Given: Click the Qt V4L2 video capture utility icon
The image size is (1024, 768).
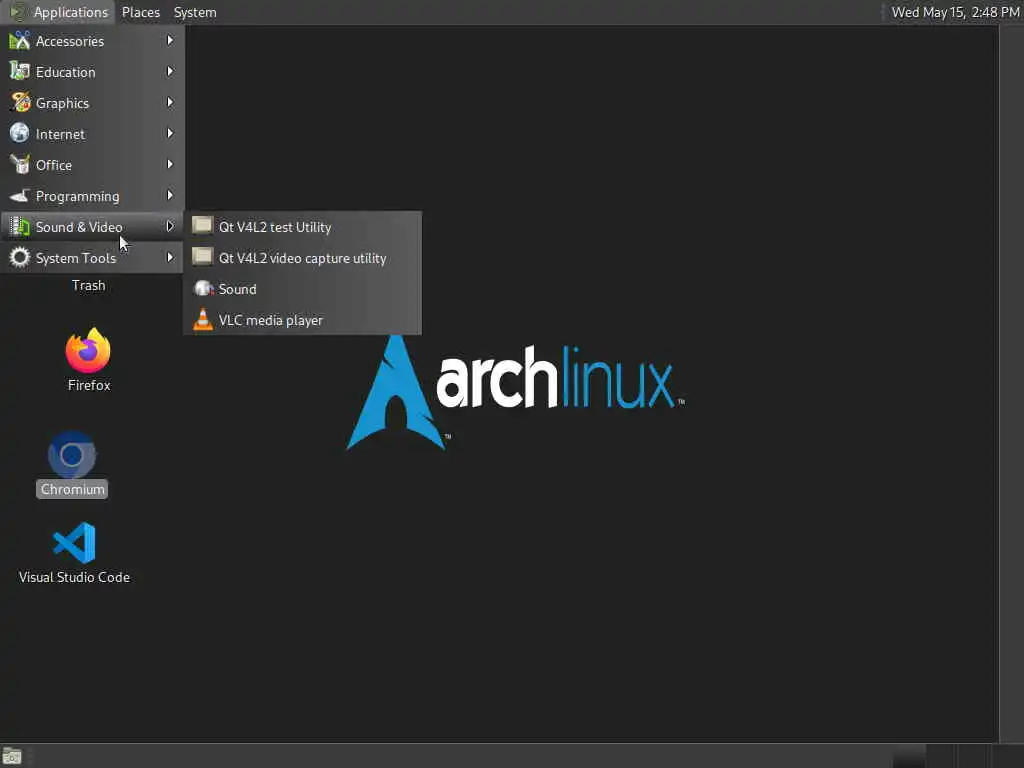Looking at the screenshot, I should coord(202,257).
